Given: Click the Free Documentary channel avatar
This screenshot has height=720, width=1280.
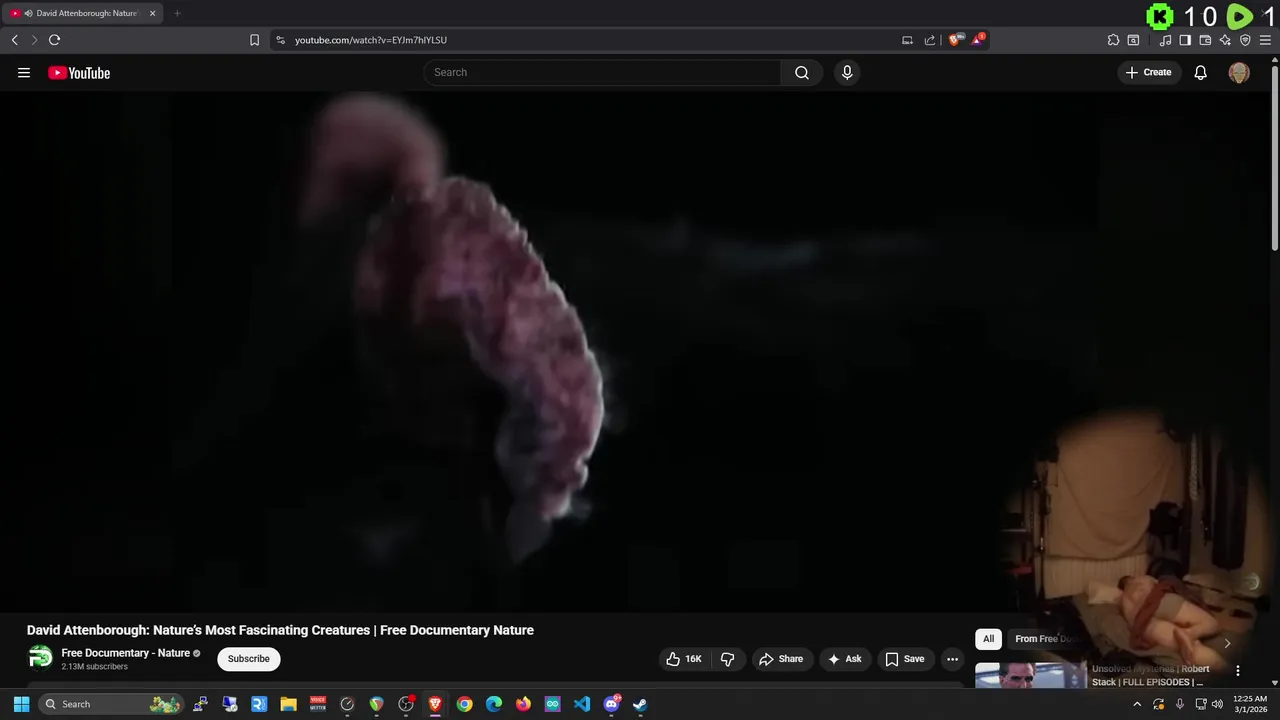Looking at the screenshot, I should coord(40,657).
